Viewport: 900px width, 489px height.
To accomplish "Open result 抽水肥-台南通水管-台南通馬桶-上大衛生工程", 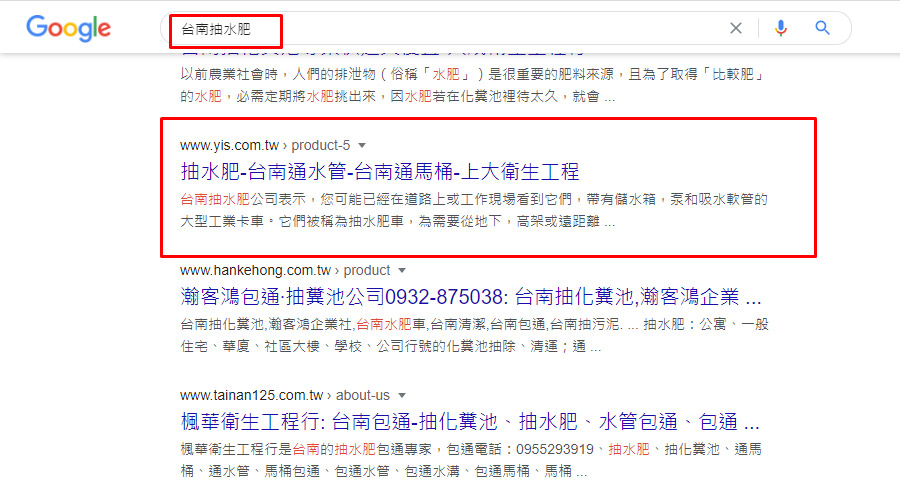I will (x=380, y=172).
